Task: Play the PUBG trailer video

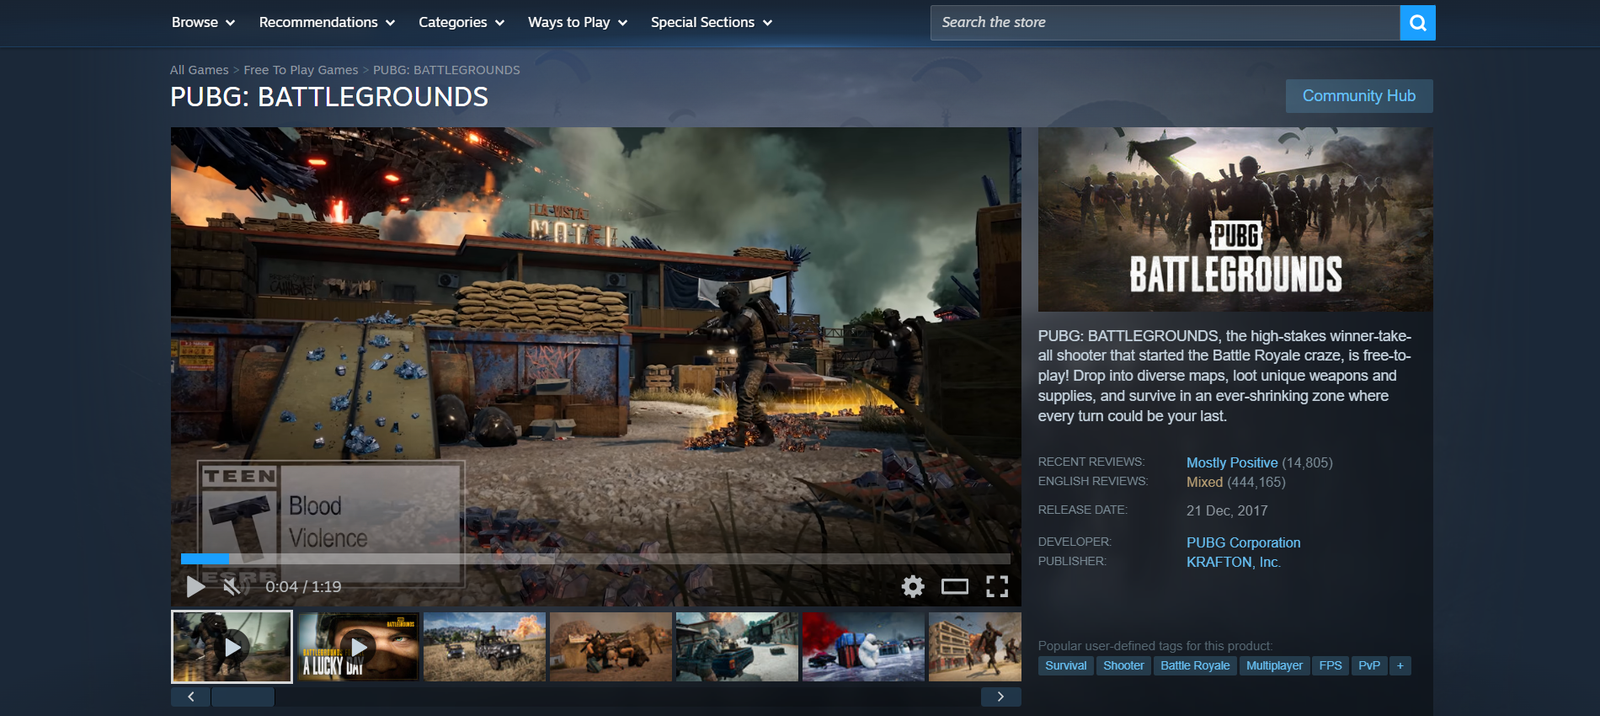Action: tap(196, 587)
